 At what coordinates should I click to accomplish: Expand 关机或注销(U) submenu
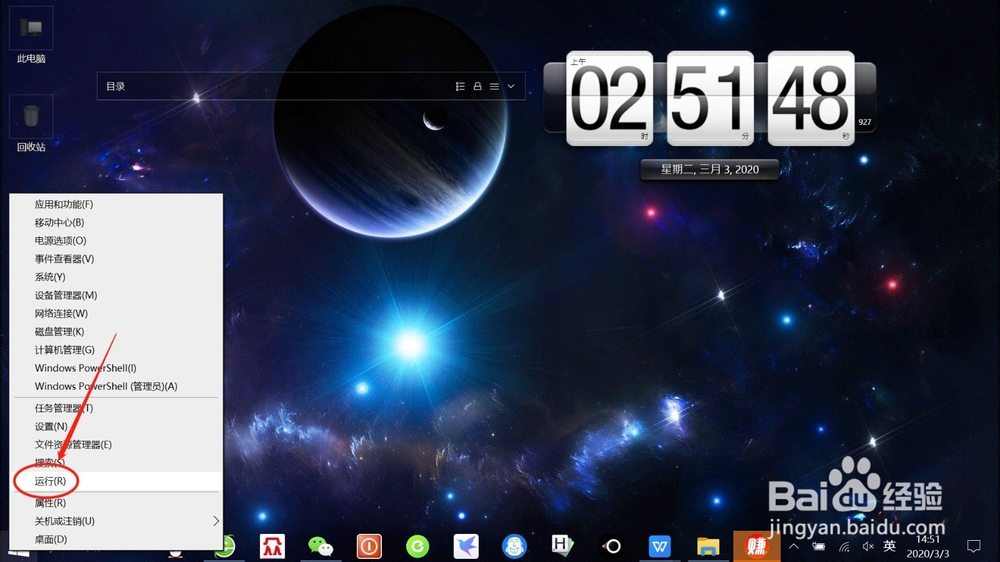[x=116, y=521]
